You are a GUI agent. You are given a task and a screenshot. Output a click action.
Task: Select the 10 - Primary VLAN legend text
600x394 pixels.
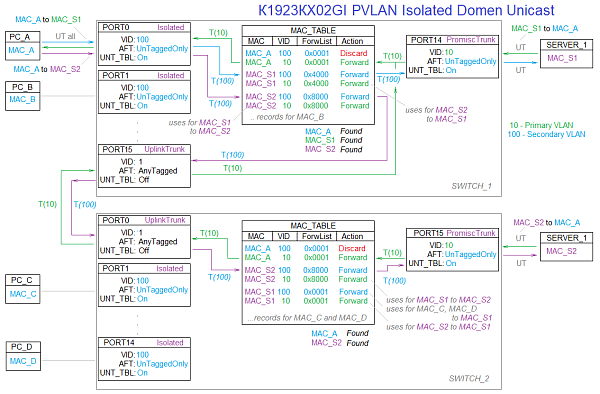pyautogui.click(x=541, y=125)
